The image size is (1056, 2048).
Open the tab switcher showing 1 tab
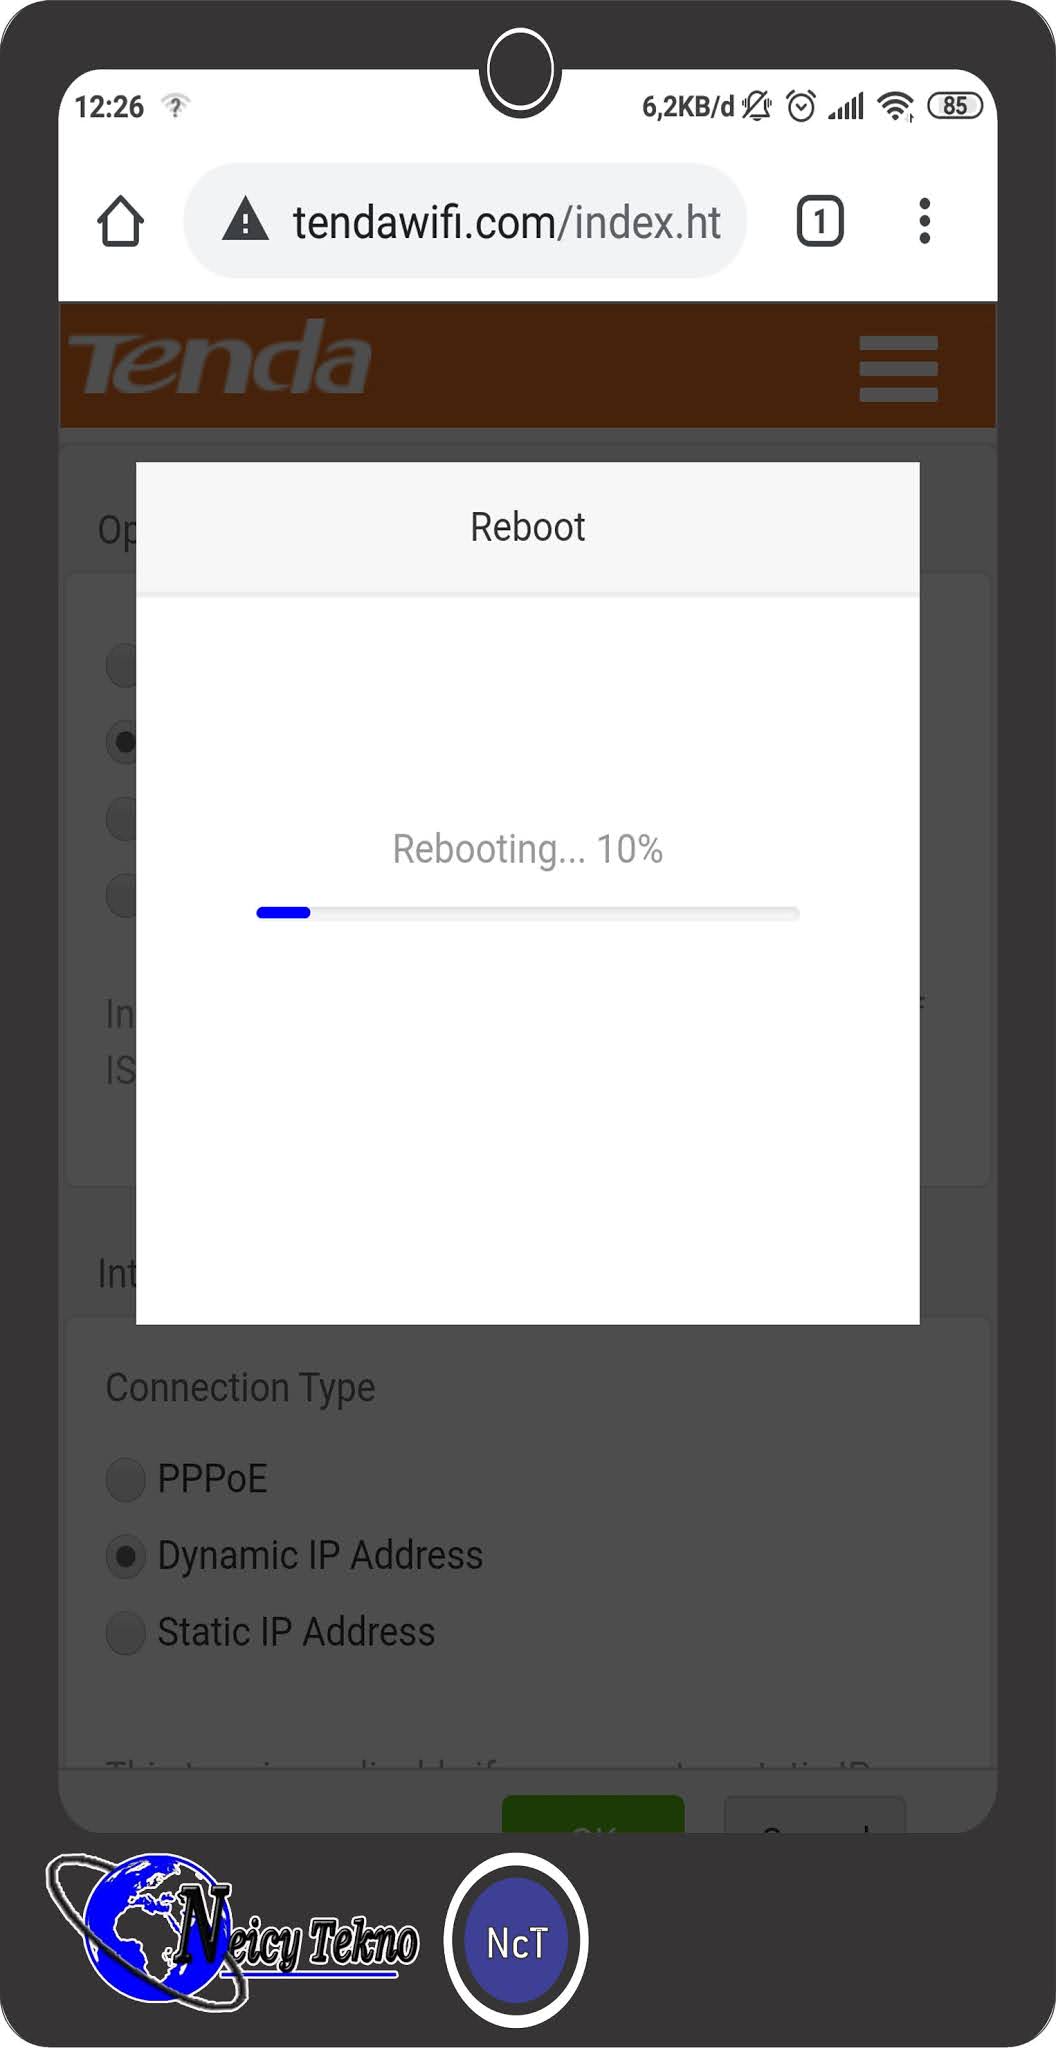click(819, 221)
